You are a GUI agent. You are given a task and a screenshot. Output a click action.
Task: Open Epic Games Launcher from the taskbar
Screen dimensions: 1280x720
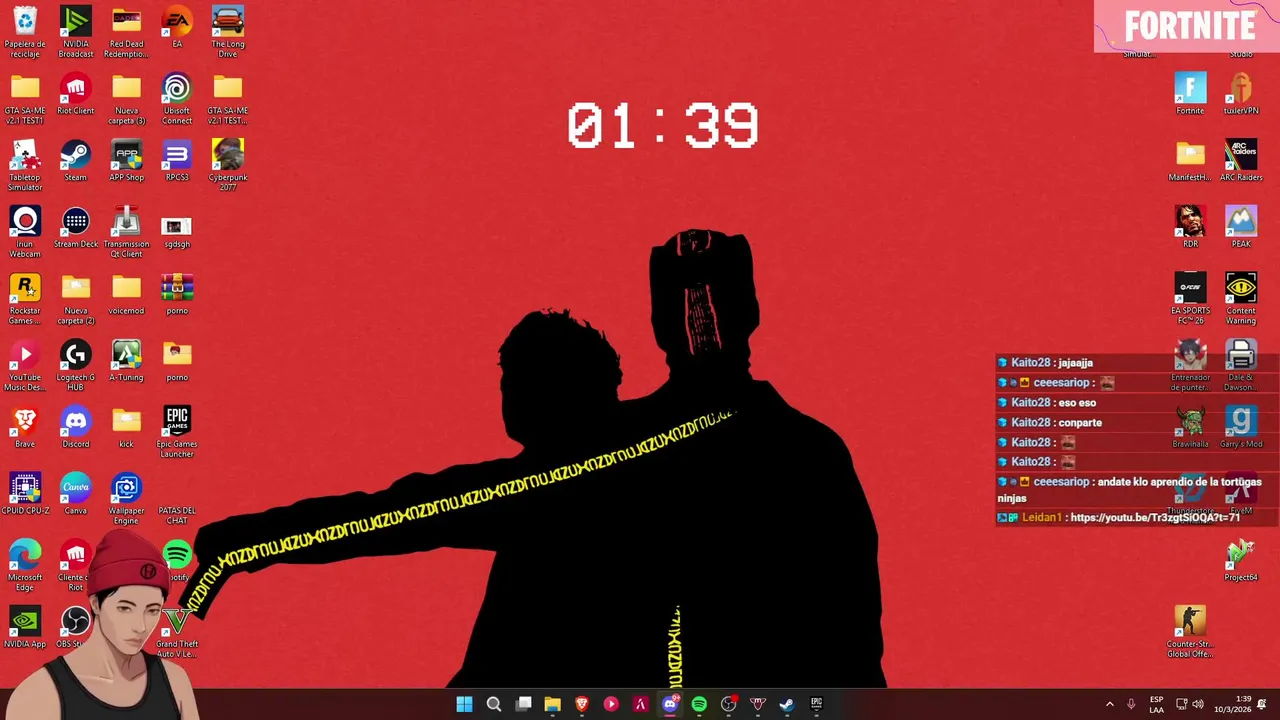point(816,704)
